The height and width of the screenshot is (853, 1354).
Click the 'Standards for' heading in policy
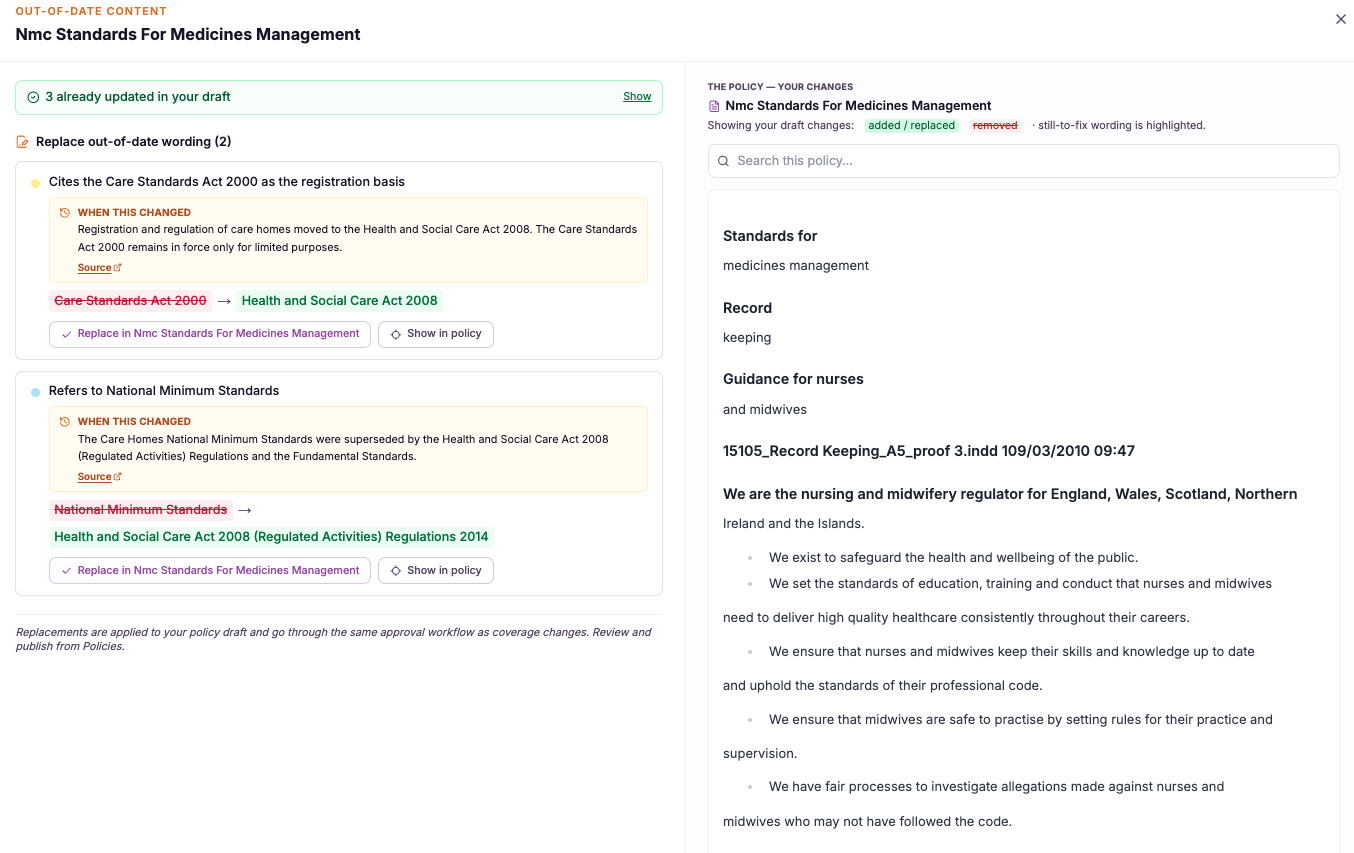click(770, 236)
